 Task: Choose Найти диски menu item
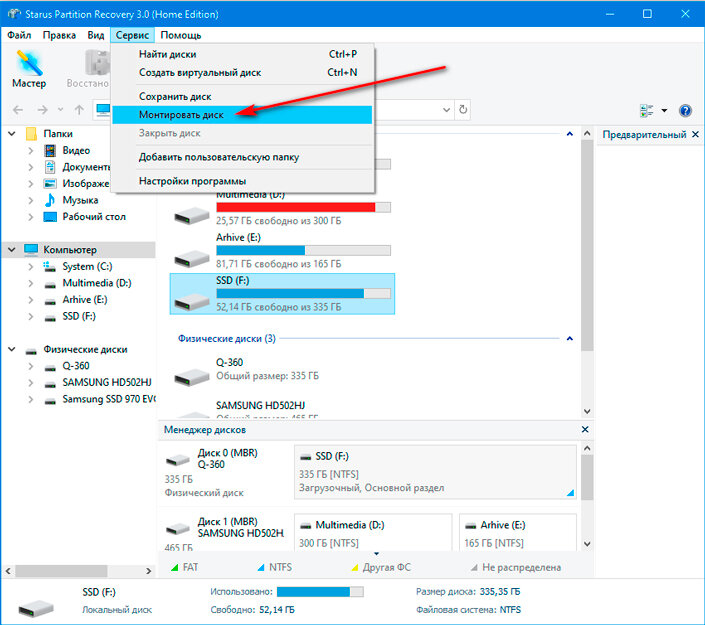click(x=242, y=54)
